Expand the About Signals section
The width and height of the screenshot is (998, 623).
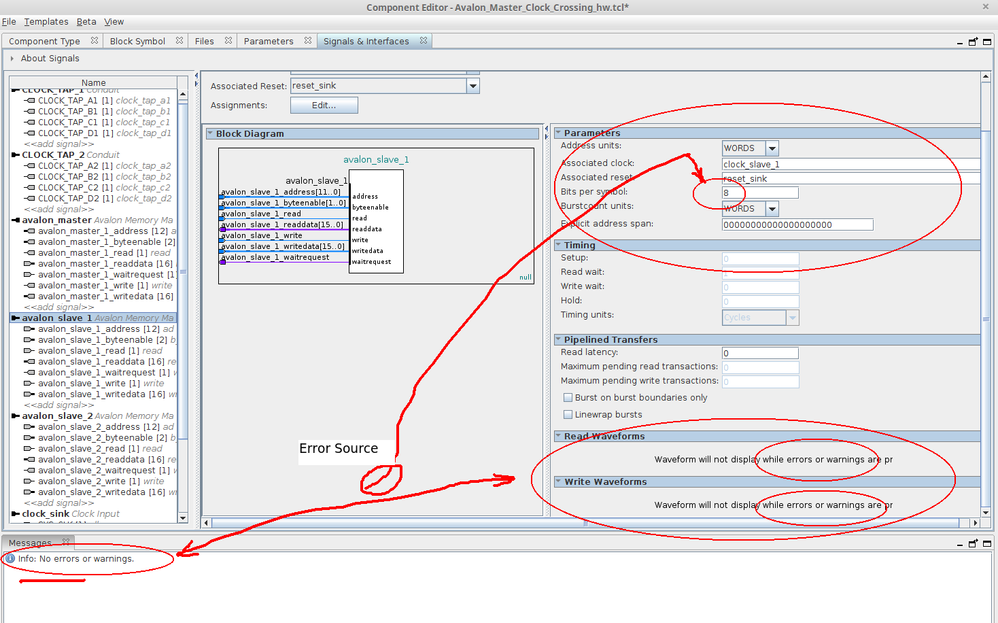click(12, 58)
